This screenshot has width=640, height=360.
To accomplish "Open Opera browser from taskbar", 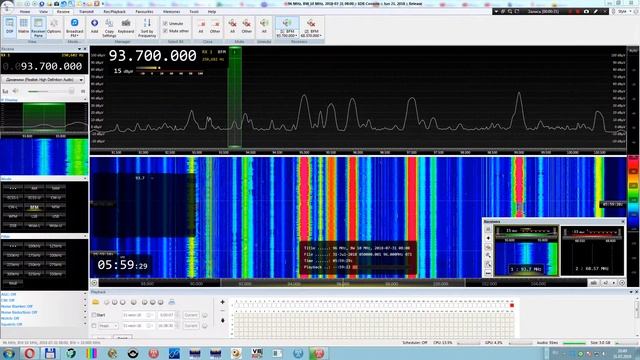I will coord(29,353).
